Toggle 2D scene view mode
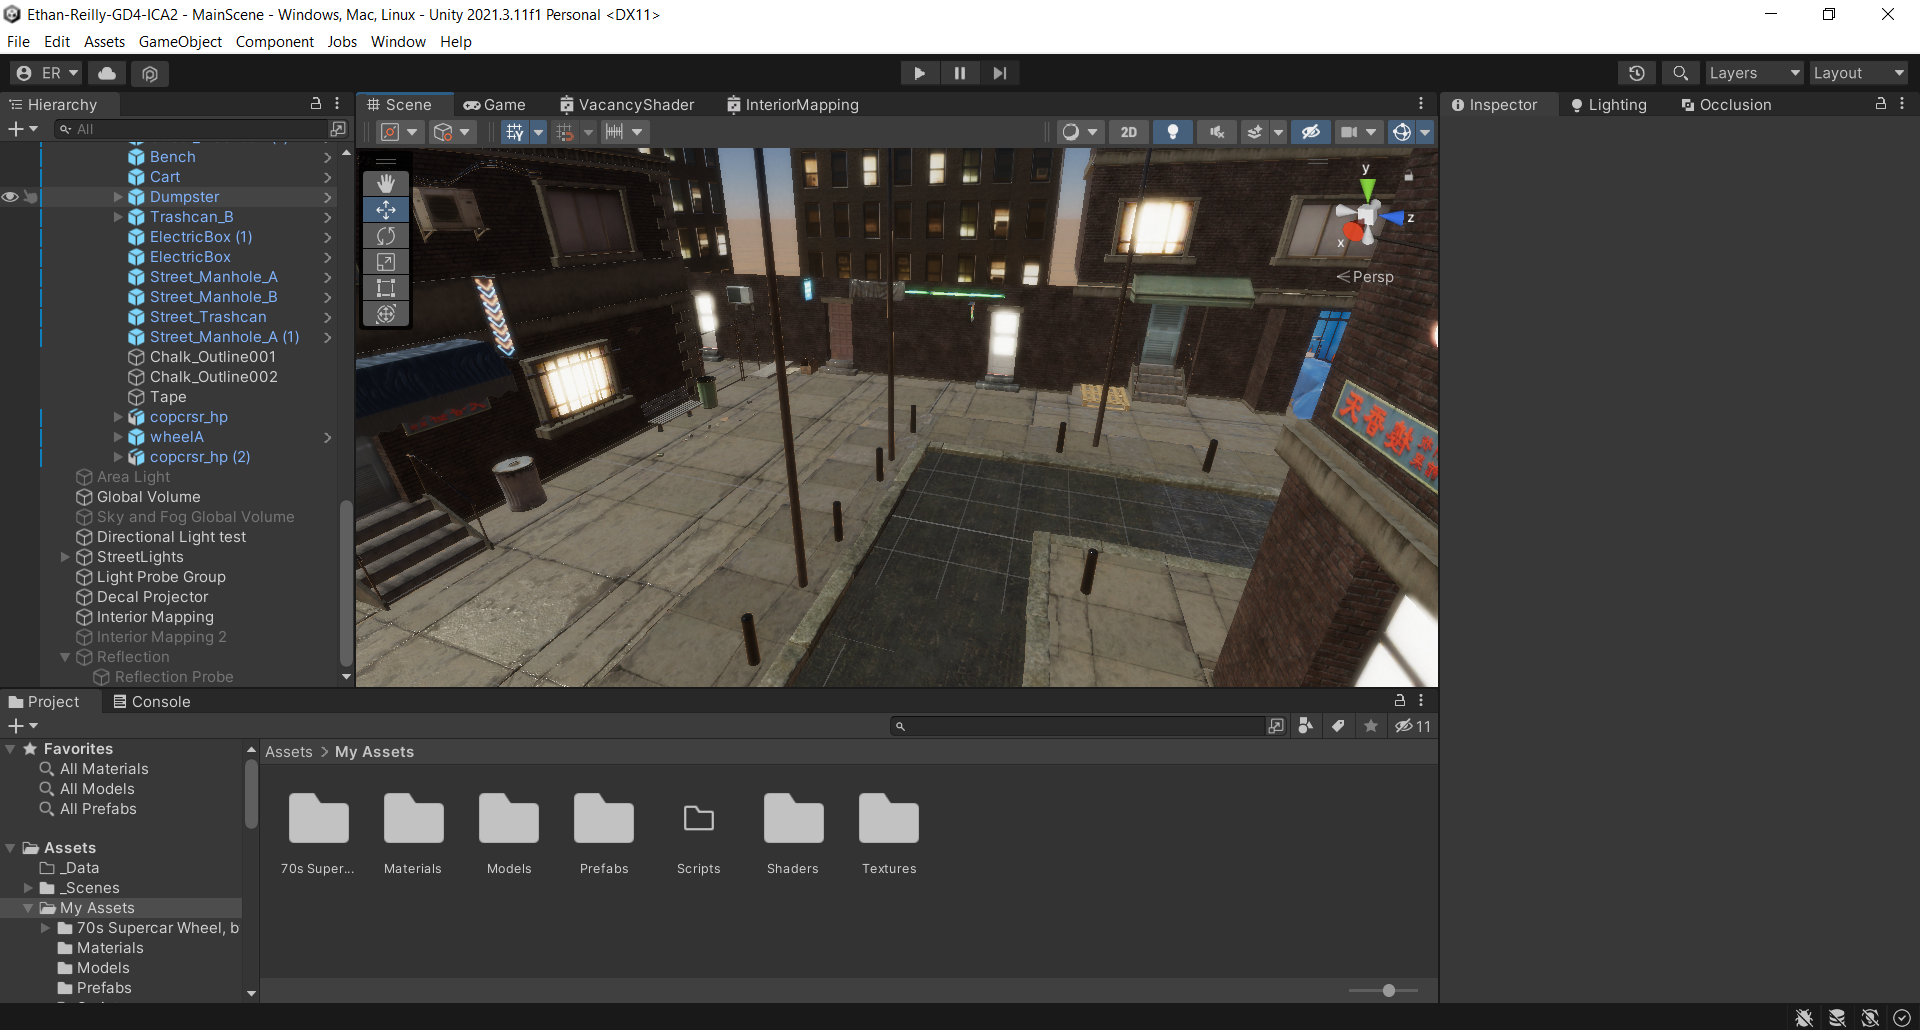This screenshot has height=1030, width=1920. click(x=1128, y=132)
